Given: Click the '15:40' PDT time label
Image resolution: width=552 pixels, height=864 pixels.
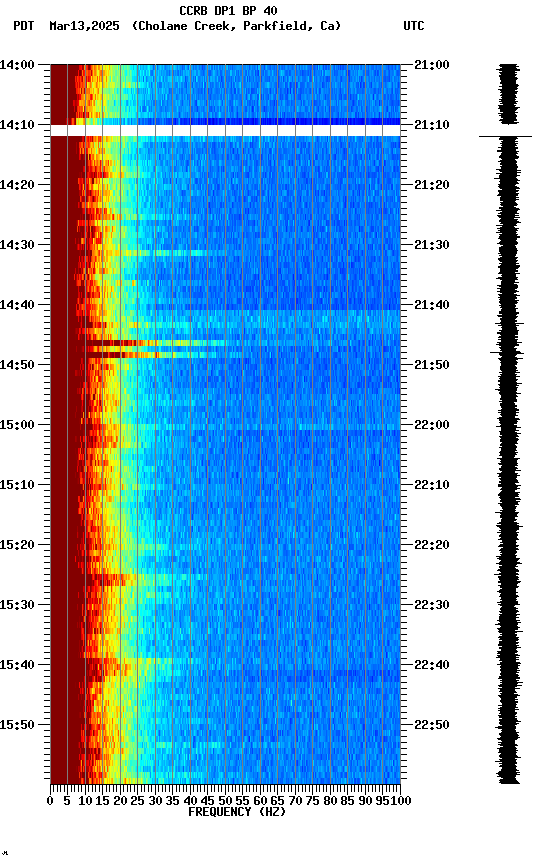Looking at the screenshot, I should (x=17, y=666).
